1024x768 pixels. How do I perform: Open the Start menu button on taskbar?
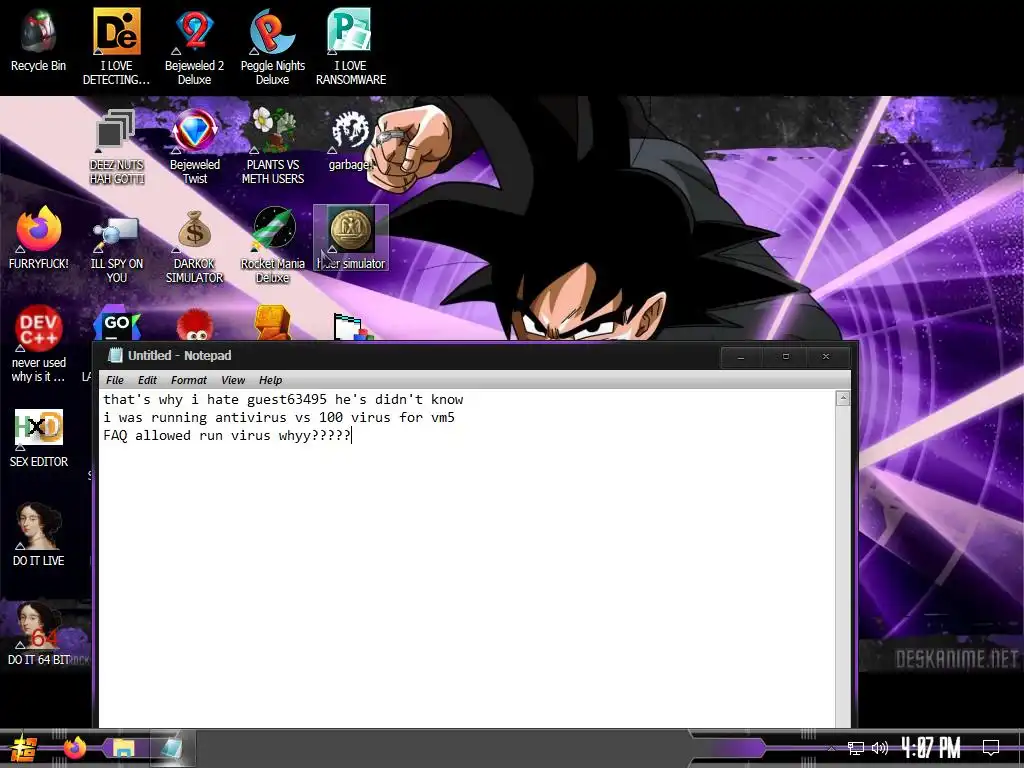tap(23, 748)
